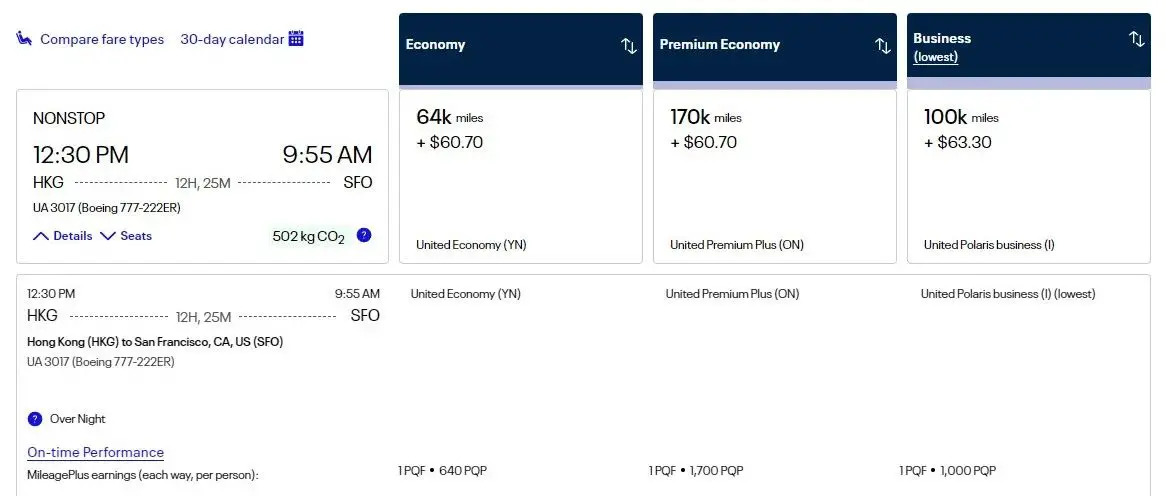This screenshot has height=496, width=1166.
Task: Click the Over Night info icon
Action: pyautogui.click(x=35, y=419)
